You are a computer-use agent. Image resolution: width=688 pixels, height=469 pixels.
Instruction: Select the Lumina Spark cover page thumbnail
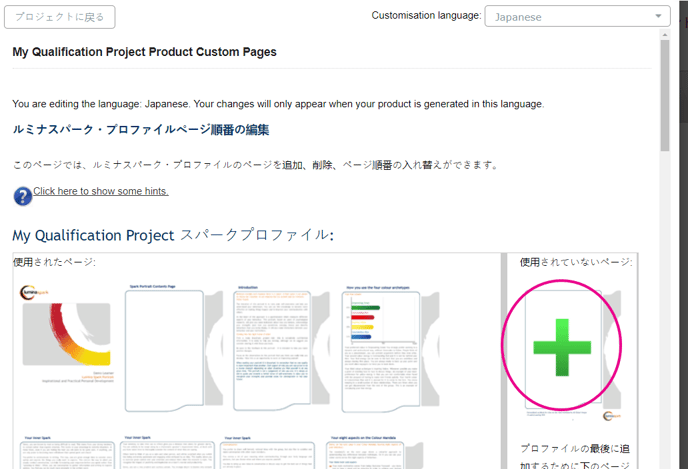point(67,334)
